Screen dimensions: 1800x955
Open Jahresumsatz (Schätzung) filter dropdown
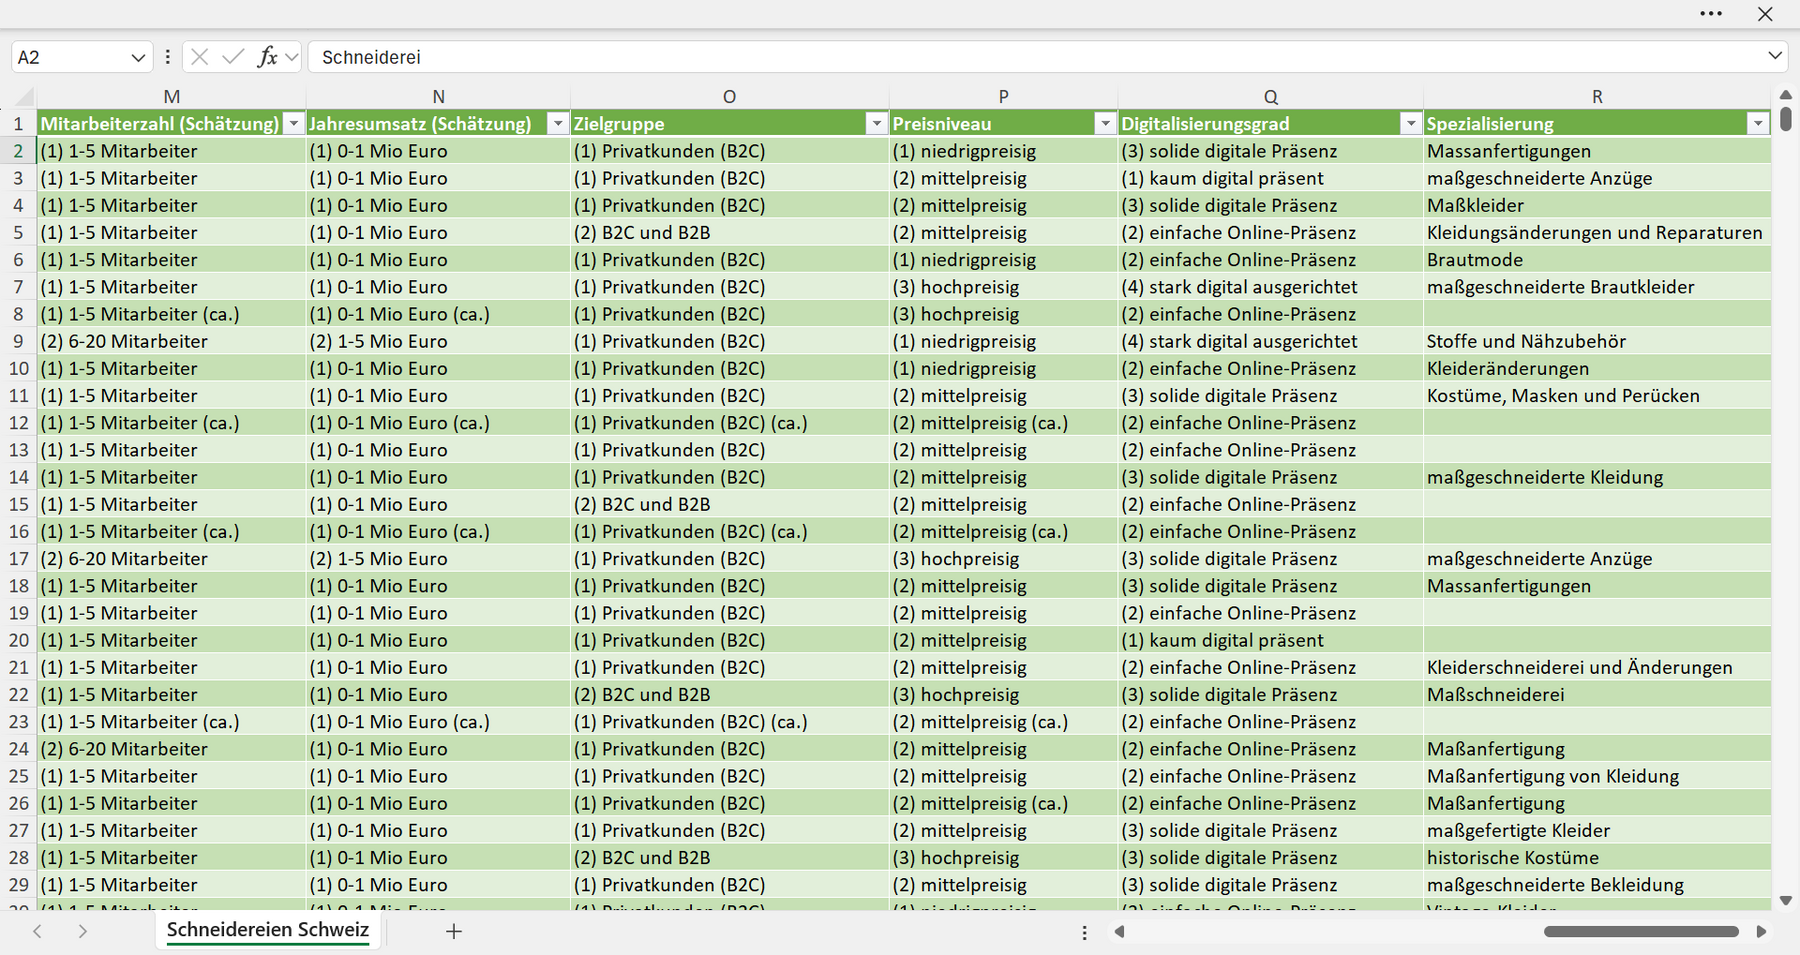[x=558, y=123]
